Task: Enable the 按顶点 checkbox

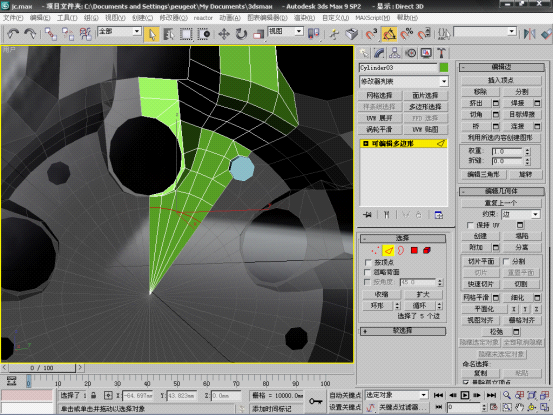Action: [368, 262]
